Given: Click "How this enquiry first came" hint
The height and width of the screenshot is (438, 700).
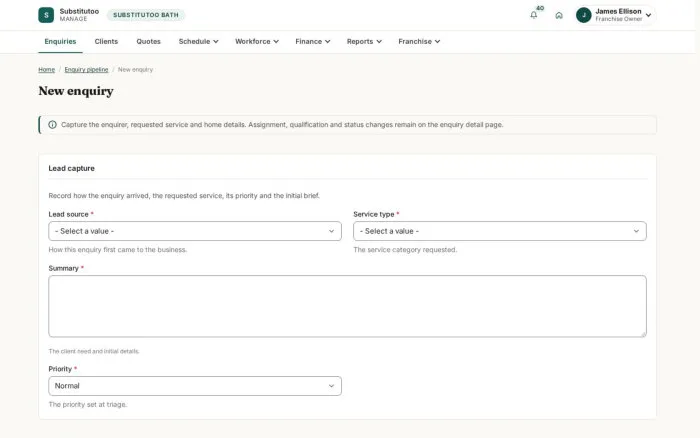Looking at the screenshot, I should [x=117, y=250].
